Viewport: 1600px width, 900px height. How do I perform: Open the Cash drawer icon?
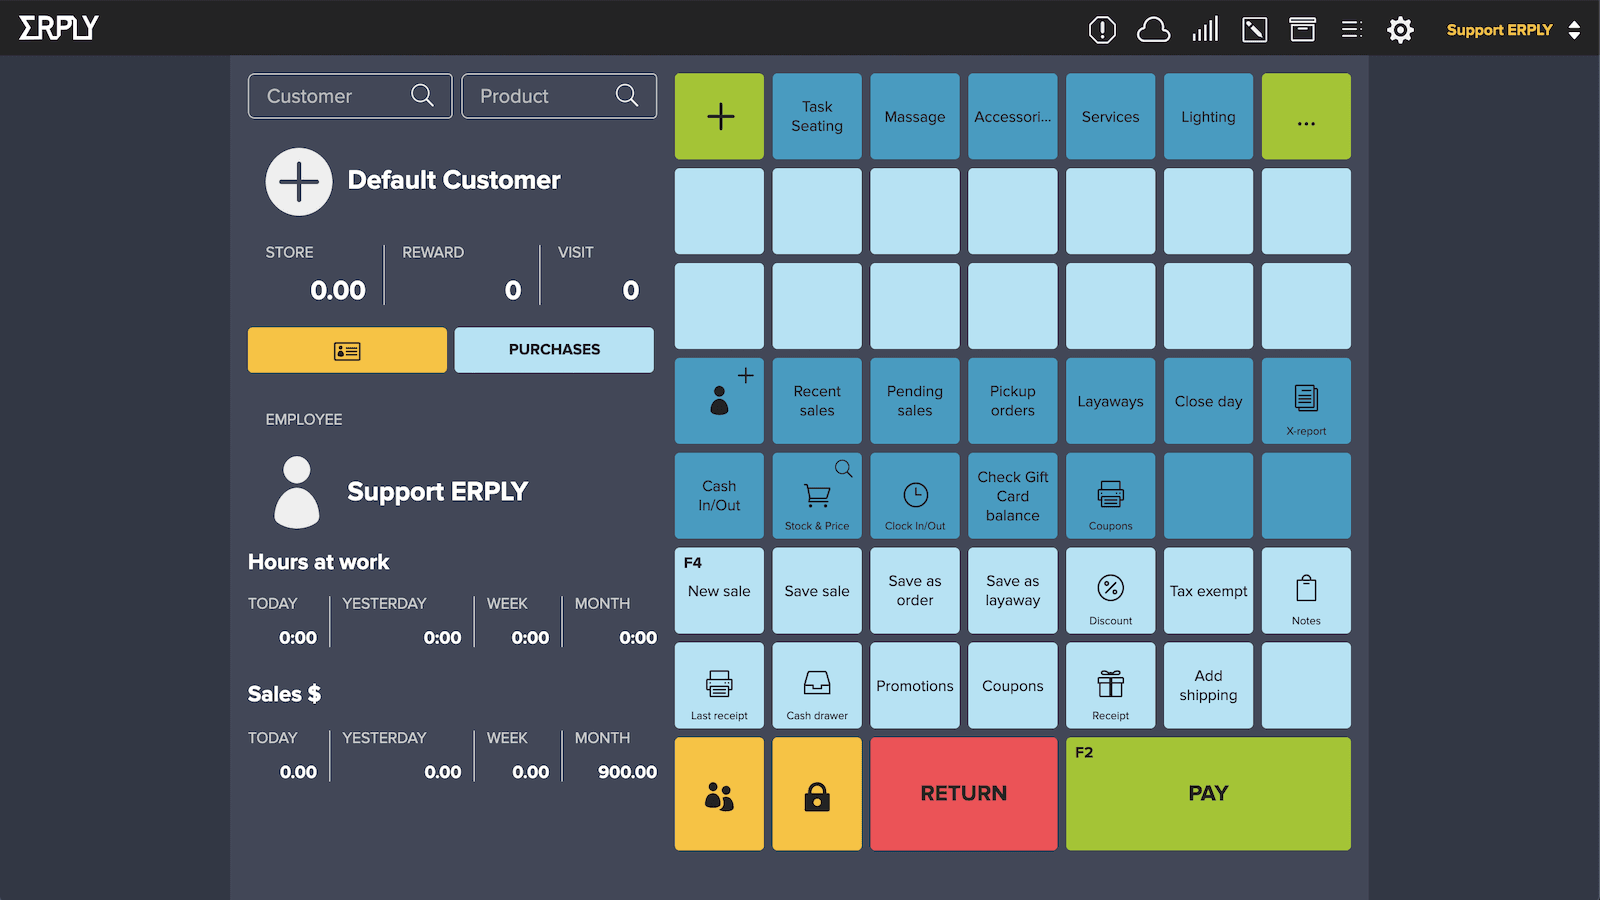pyautogui.click(x=816, y=680)
